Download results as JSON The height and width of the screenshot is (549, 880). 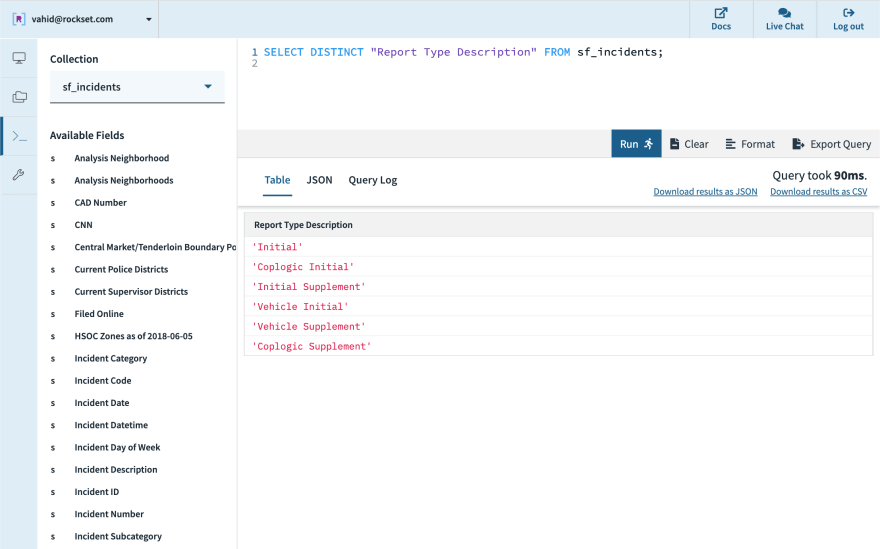click(705, 191)
